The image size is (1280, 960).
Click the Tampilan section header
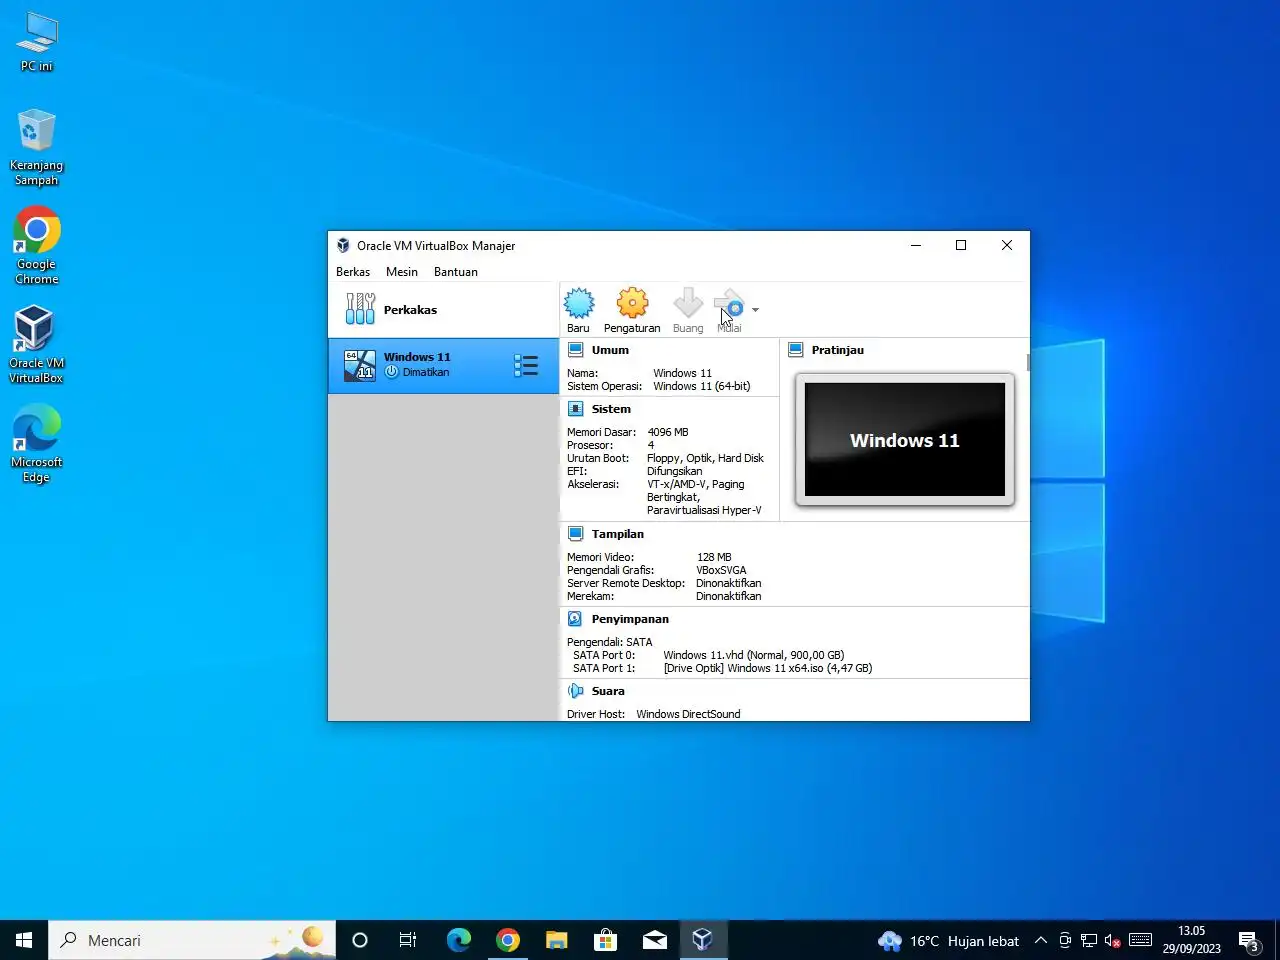(x=618, y=534)
